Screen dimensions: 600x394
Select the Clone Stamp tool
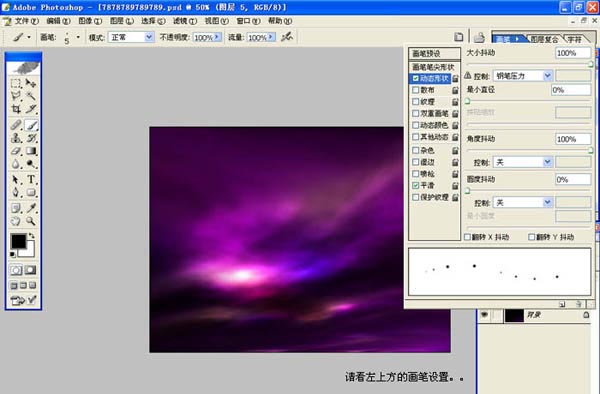point(16,138)
